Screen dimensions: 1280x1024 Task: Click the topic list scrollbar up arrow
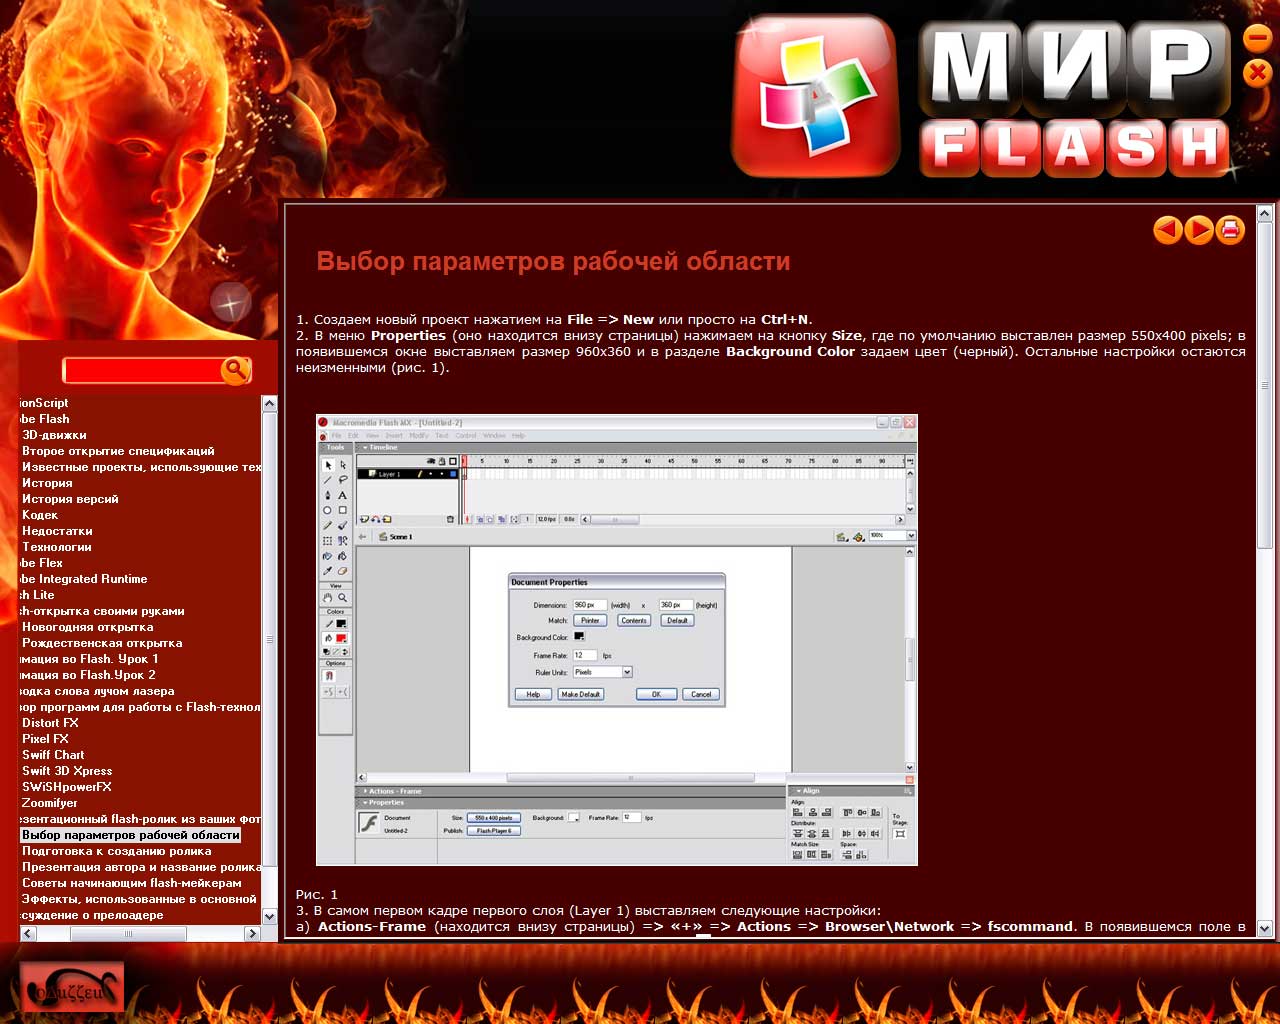[x=269, y=404]
